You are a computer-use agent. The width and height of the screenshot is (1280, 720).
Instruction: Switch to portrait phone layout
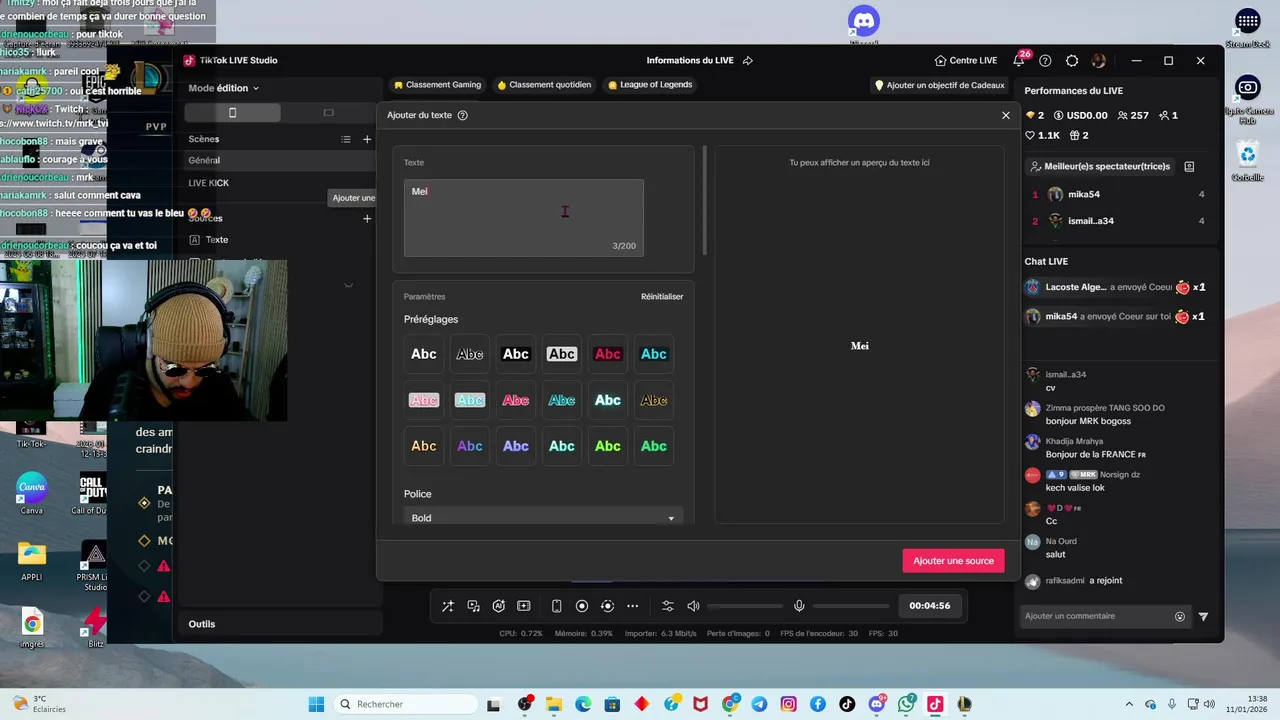tap(232, 113)
